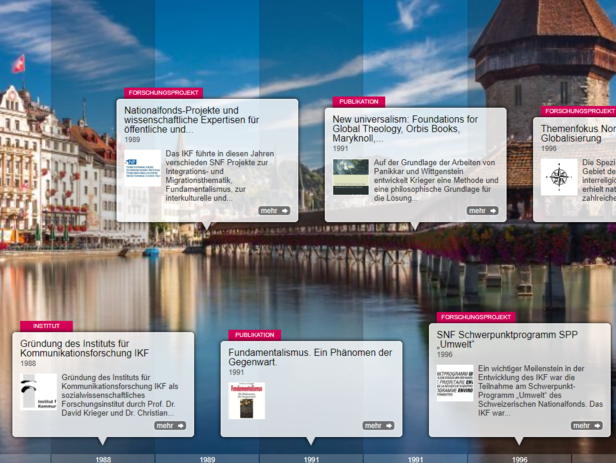Select the IKF institute logo thumbnail
This screenshot has height=463, width=616.
pos(39,392)
